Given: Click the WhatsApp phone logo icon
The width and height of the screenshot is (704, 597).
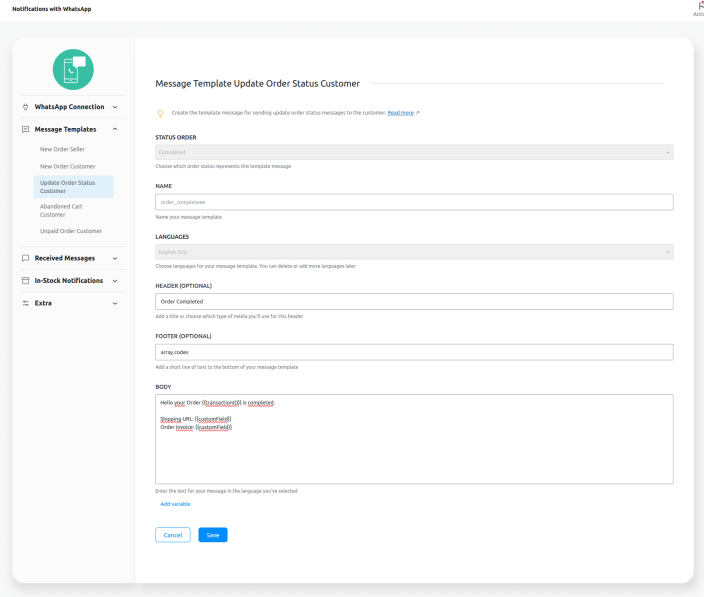Looking at the screenshot, I should click(73, 69).
